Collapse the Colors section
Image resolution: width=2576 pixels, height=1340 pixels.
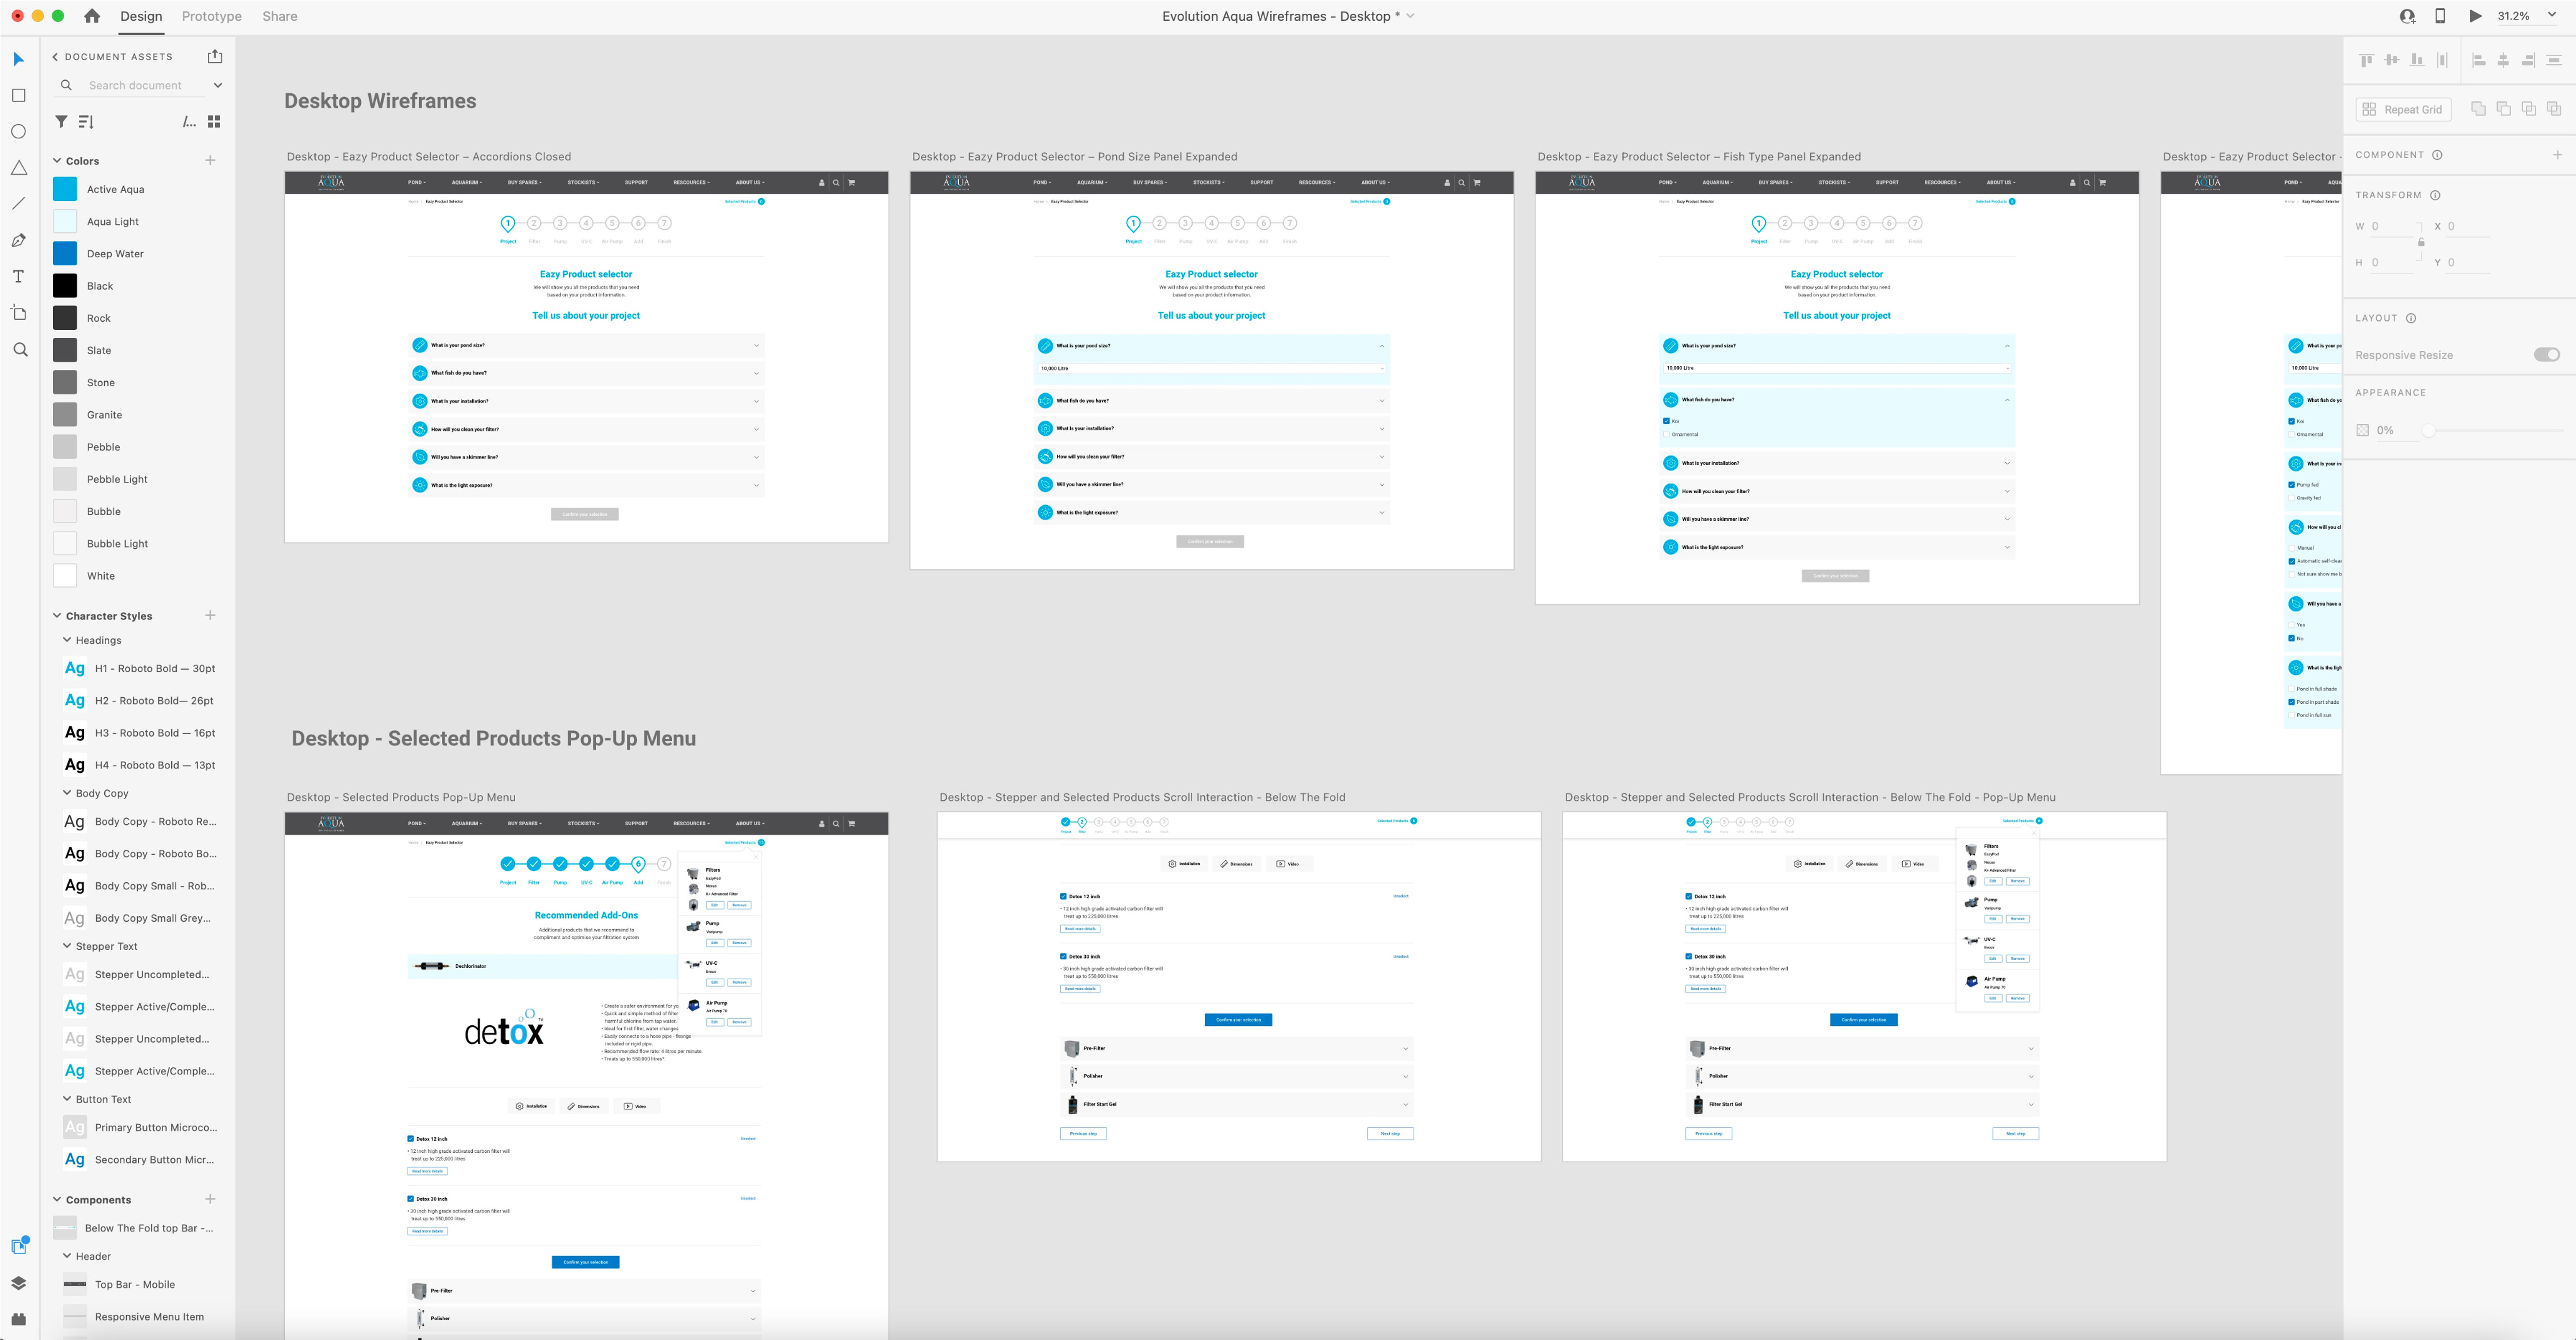pos(57,161)
